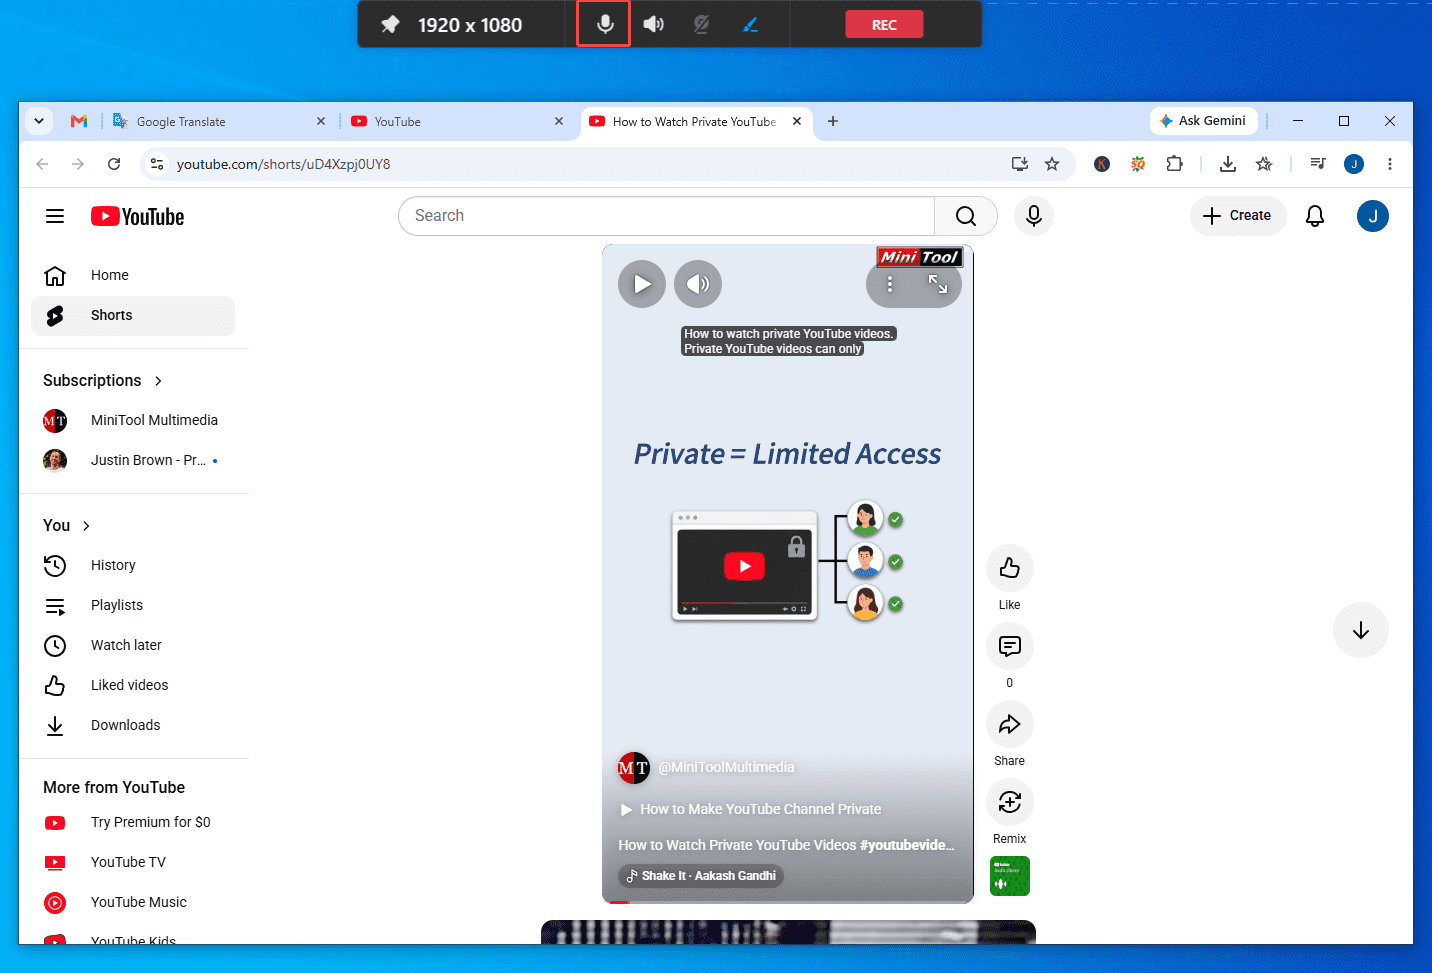Open Chrome three-dot menu
The image size is (1432, 973).
pyautogui.click(x=1390, y=164)
